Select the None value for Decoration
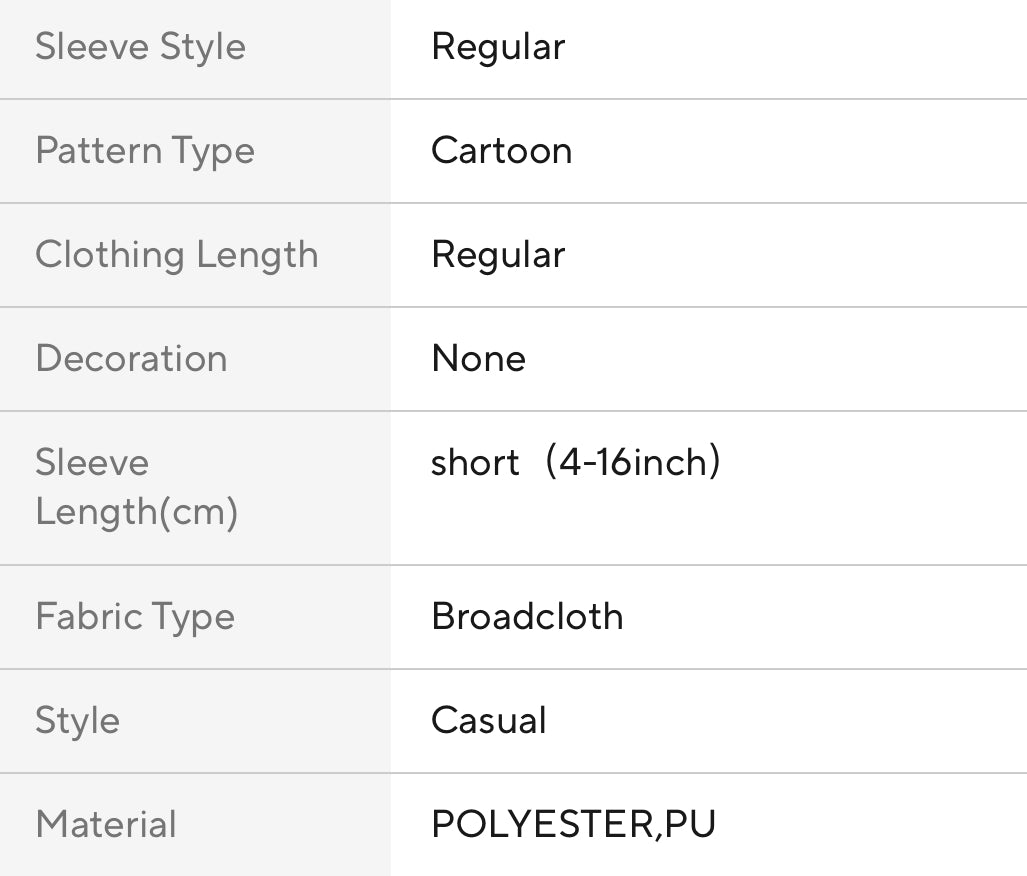The image size is (1027, 876). click(x=478, y=359)
